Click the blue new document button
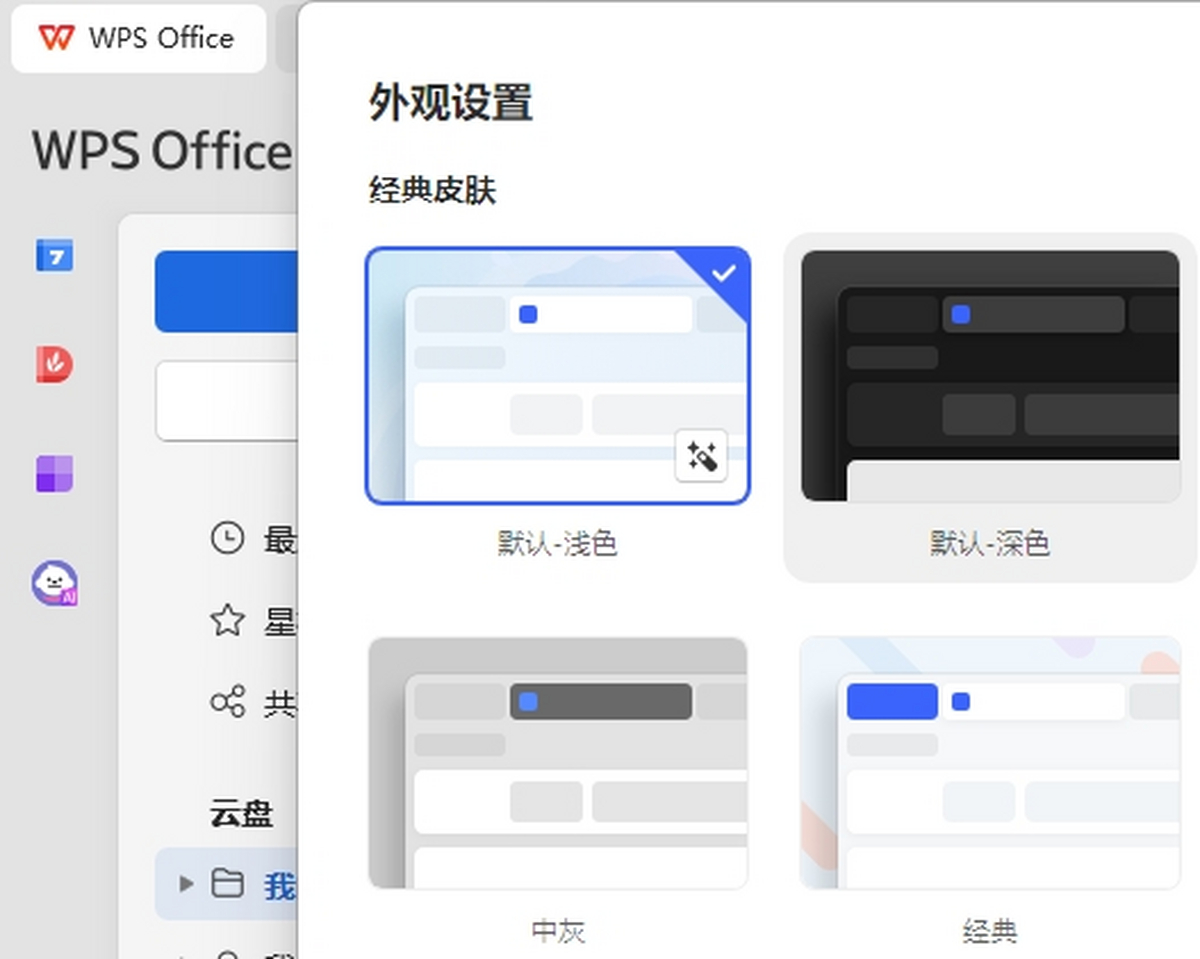 pyautogui.click(x=229, y=291)
